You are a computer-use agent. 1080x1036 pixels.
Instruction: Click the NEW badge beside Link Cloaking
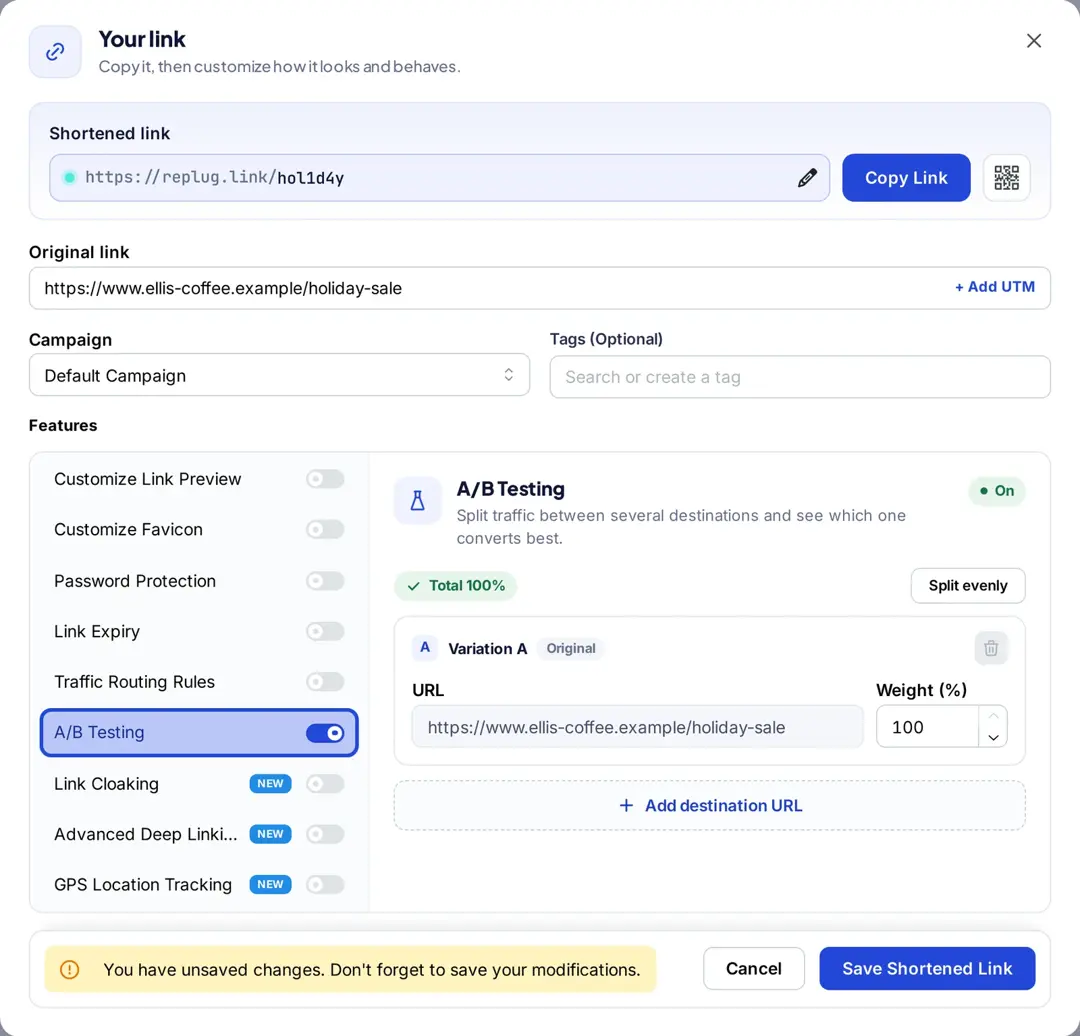[270, 783]
